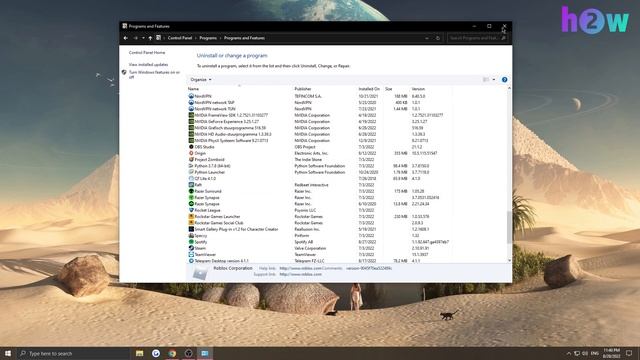
Task: Select the Raft program icon
Action: [191, 184]
